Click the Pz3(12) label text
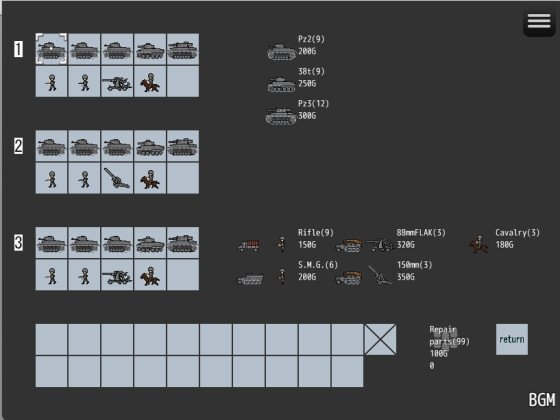 click(x=314, y=104)
